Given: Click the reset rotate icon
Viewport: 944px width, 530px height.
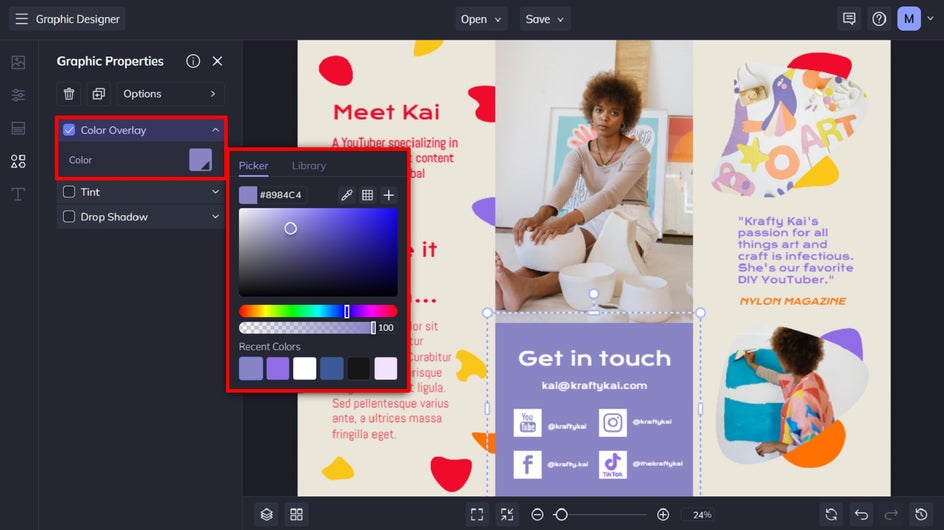Looking at the screenshot, I should pyautogui.click(x=831, y=514).
